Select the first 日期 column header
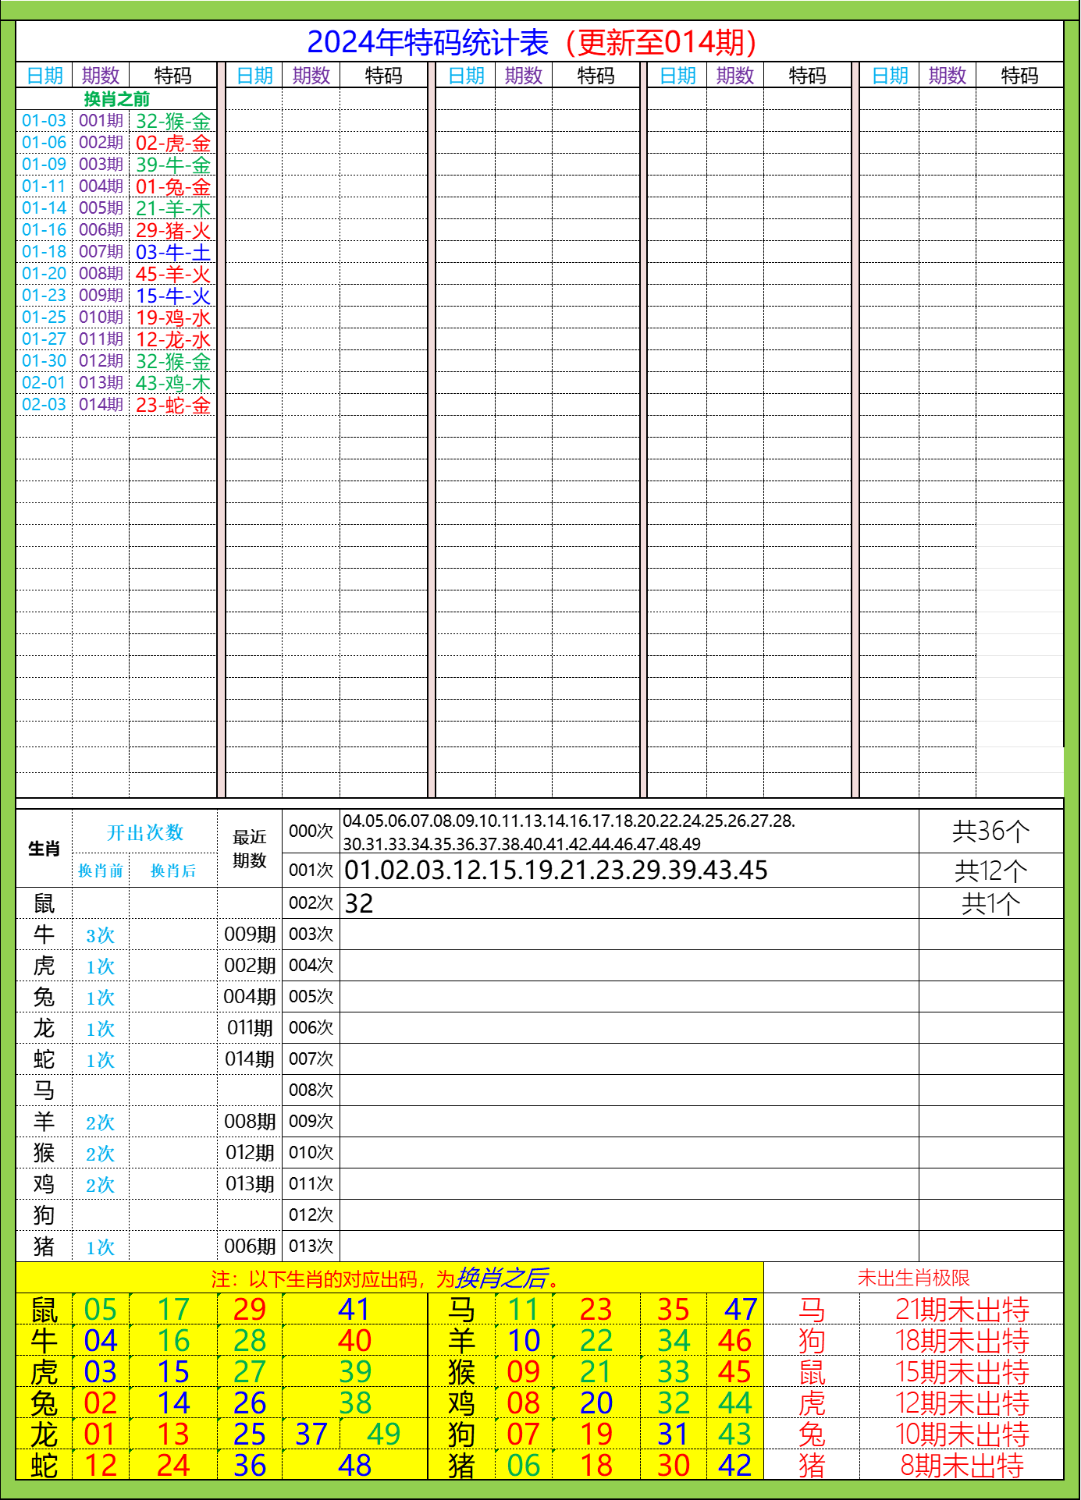This screenshot has height=1500, width=1081. [x=44, y=73]
